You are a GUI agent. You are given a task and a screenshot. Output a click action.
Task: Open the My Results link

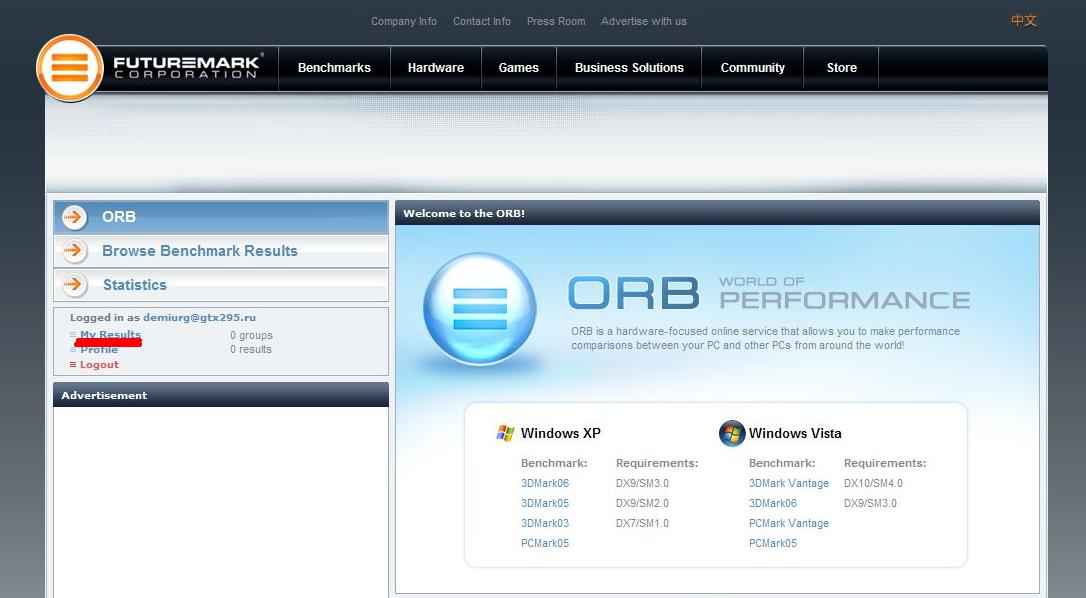110,335
